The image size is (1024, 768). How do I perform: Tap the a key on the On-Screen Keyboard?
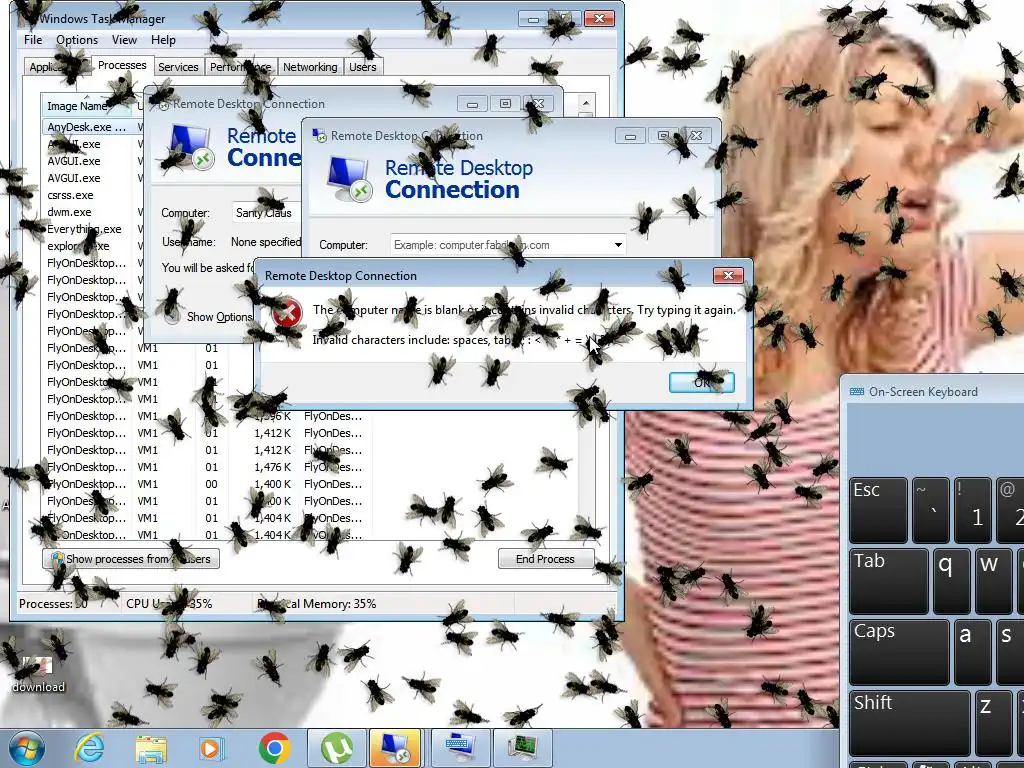click(x=972, y=652)
